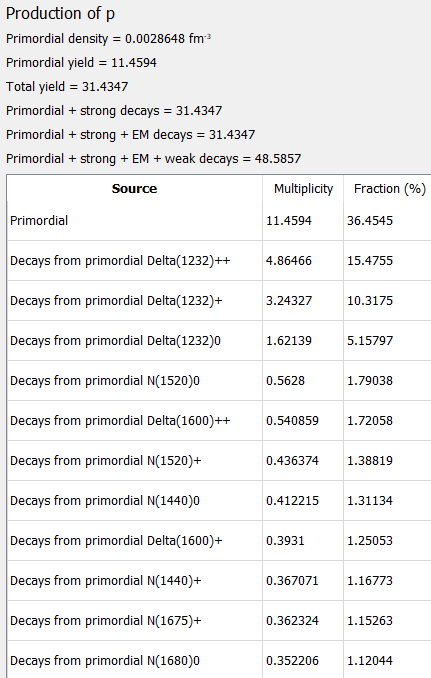Click the multiplicity cell 11.4594
The height and width of the screenshot is (678, 431).
click(x=289, y=221)
